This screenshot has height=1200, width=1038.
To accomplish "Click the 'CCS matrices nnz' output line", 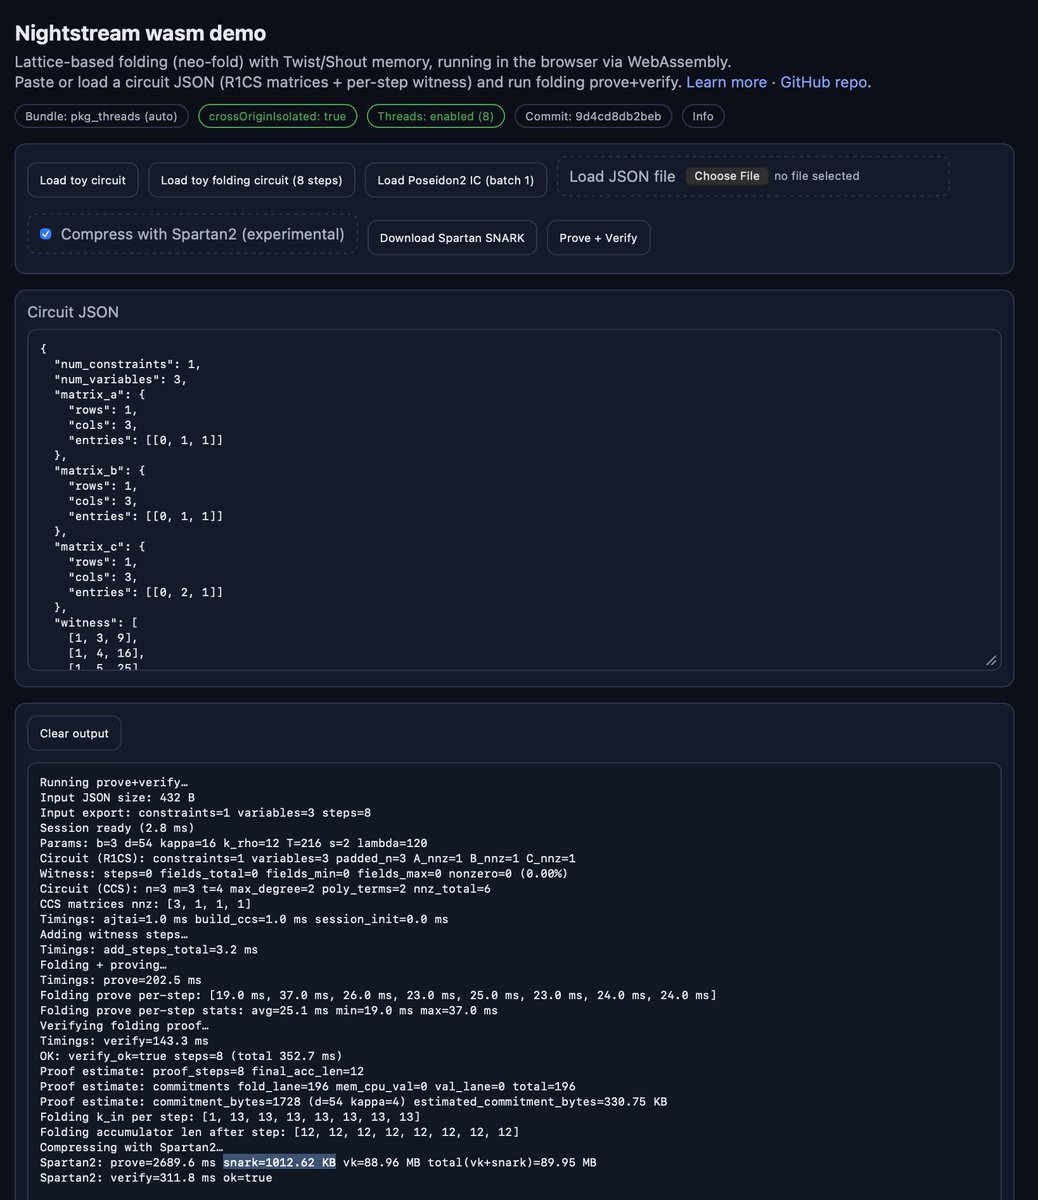I will point(146,904).
